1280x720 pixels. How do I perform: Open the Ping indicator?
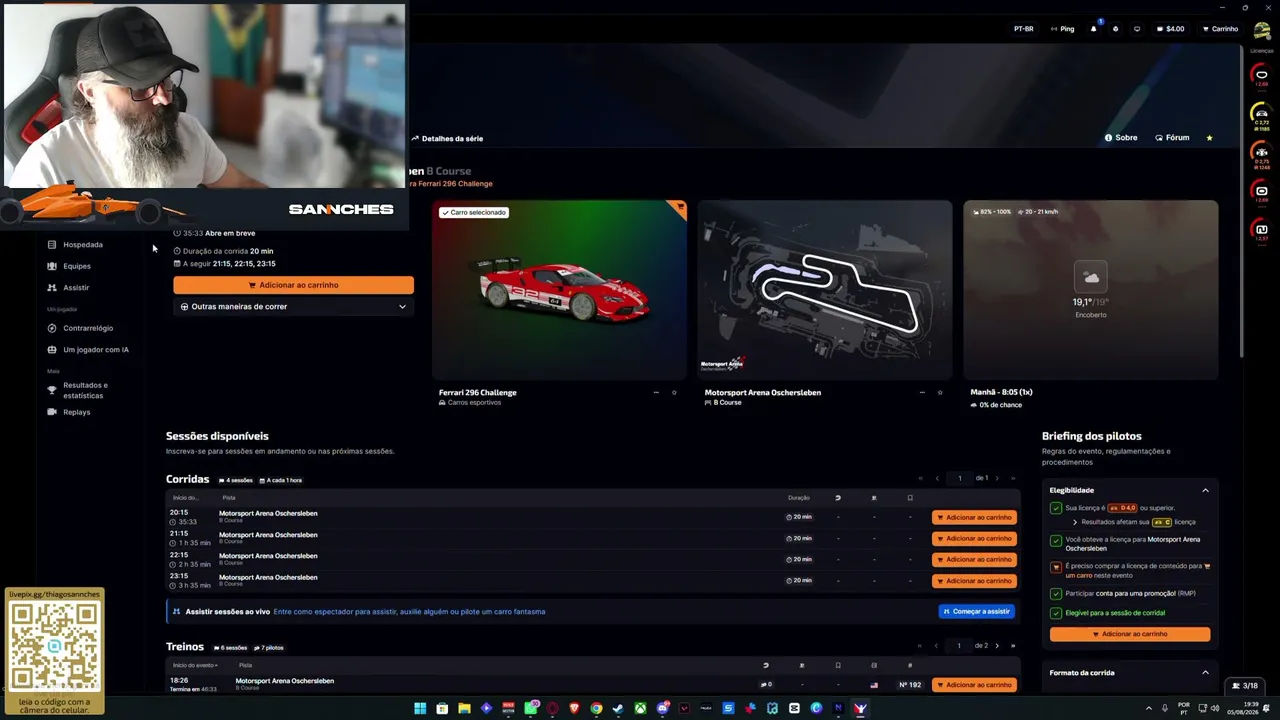pyautogui.click(x=1062, y=29)
